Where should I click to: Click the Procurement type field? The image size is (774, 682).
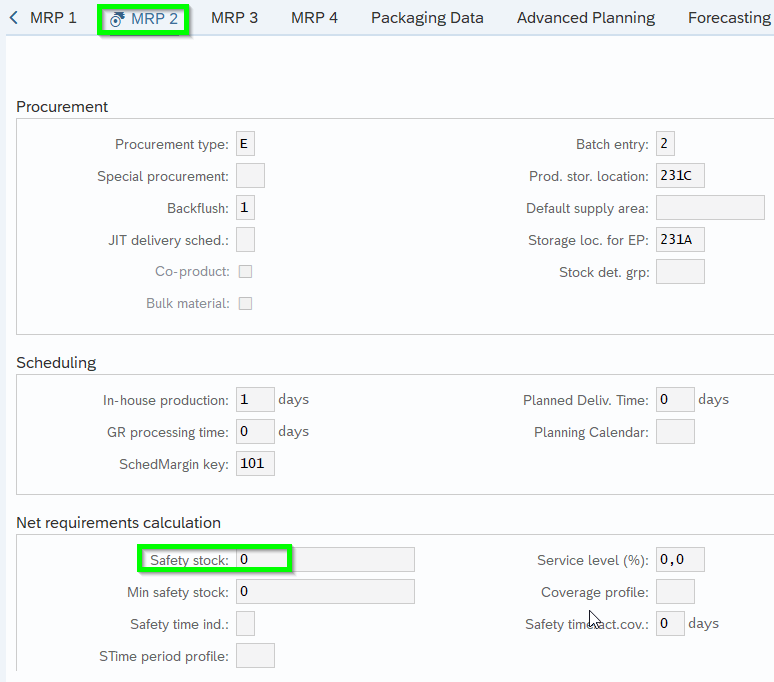tap(245, 144)
